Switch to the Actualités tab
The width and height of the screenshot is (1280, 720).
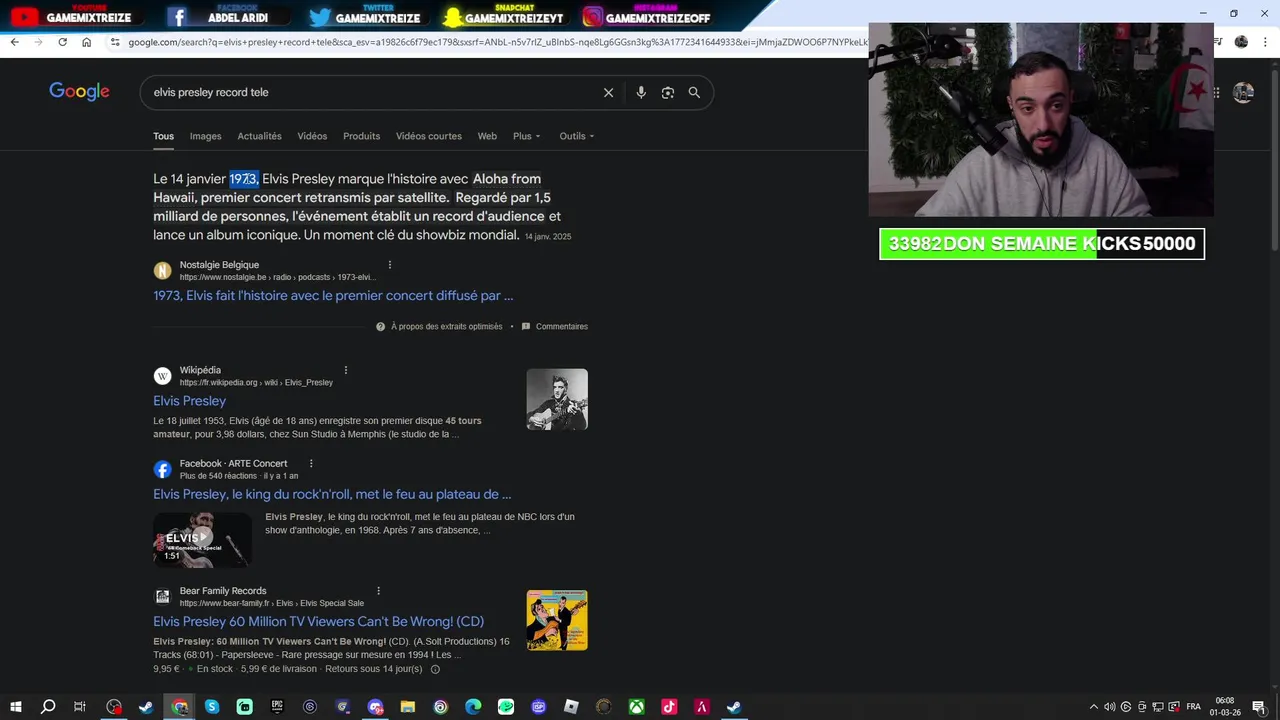coord(259,136)
